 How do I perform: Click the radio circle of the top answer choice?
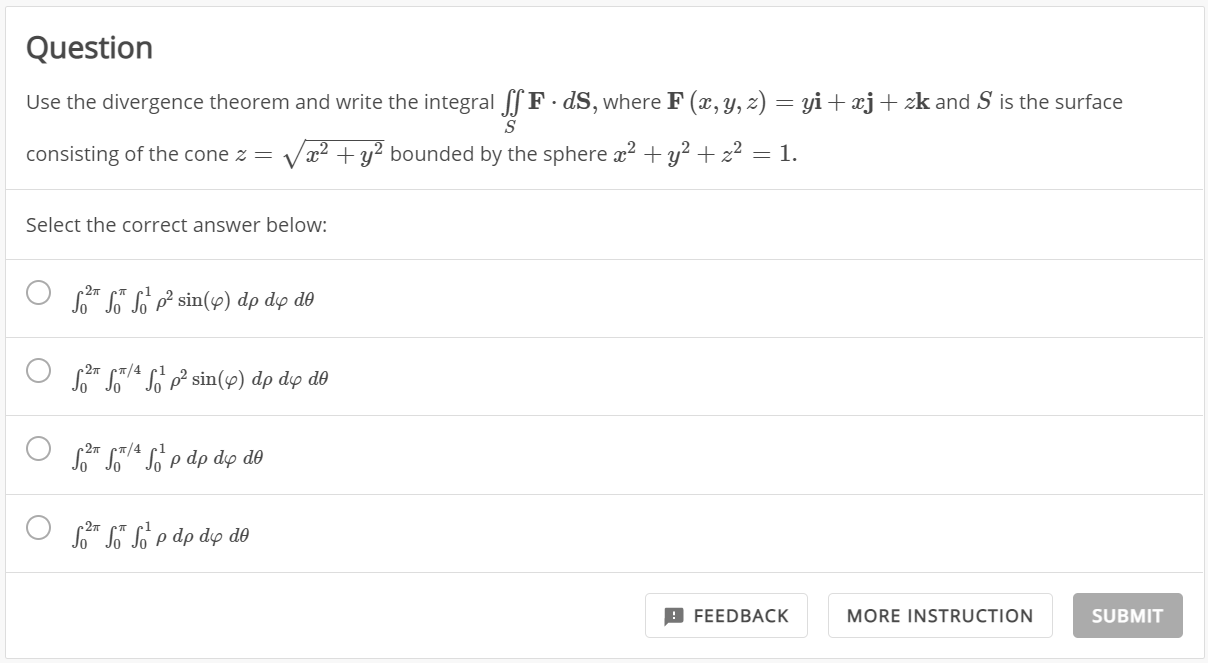coord(38,291)
